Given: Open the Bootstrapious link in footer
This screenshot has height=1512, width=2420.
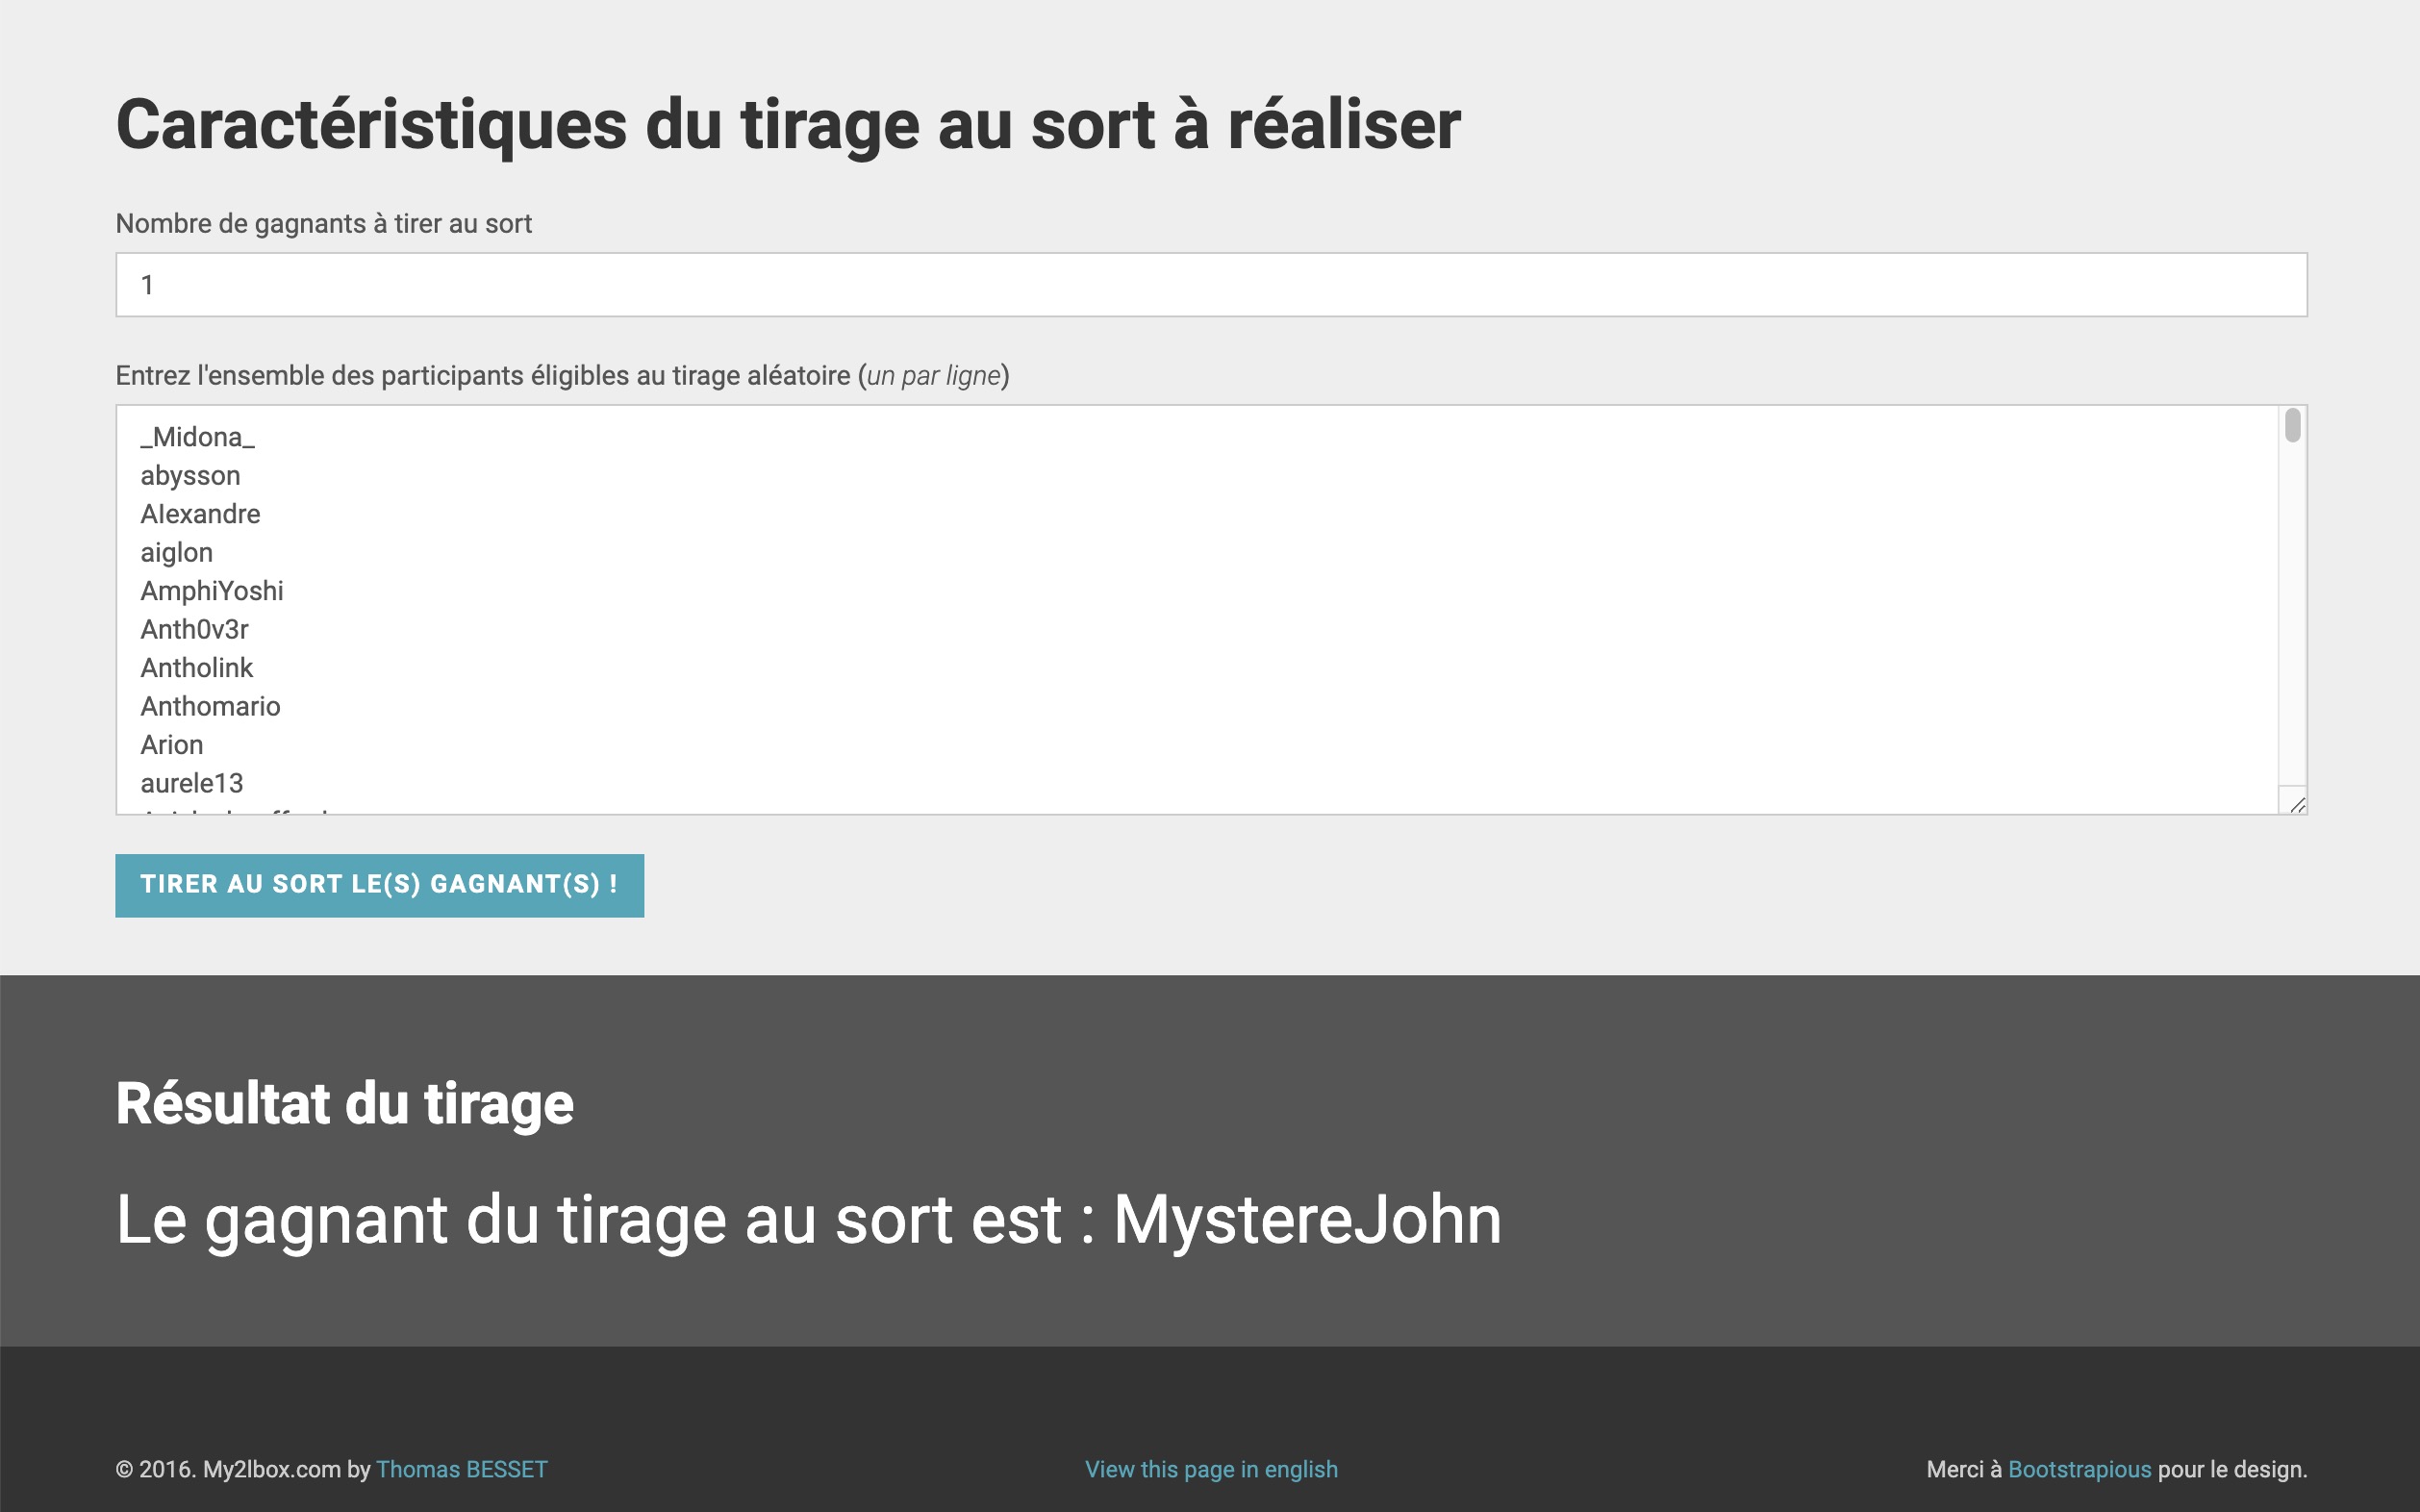Looking at the screenshot, I should [x=2078, y=1469].
